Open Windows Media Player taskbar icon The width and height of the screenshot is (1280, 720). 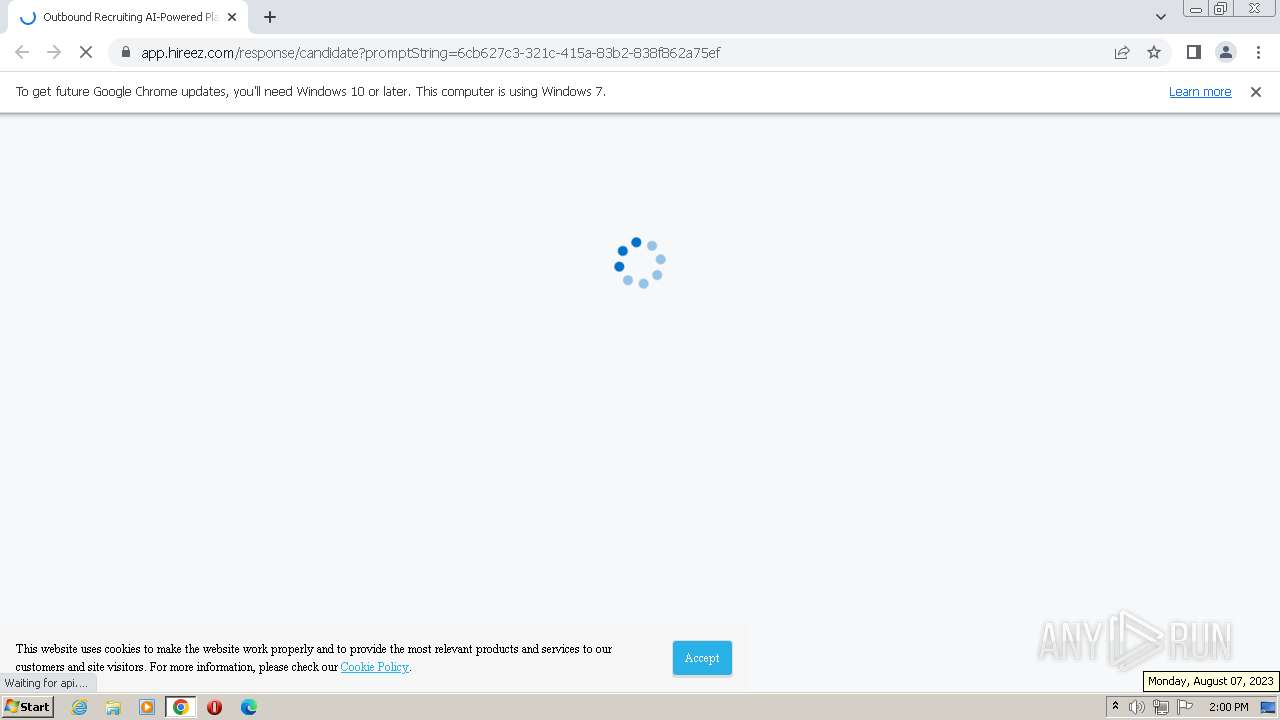pyautogui.click(x=147, y=707)
